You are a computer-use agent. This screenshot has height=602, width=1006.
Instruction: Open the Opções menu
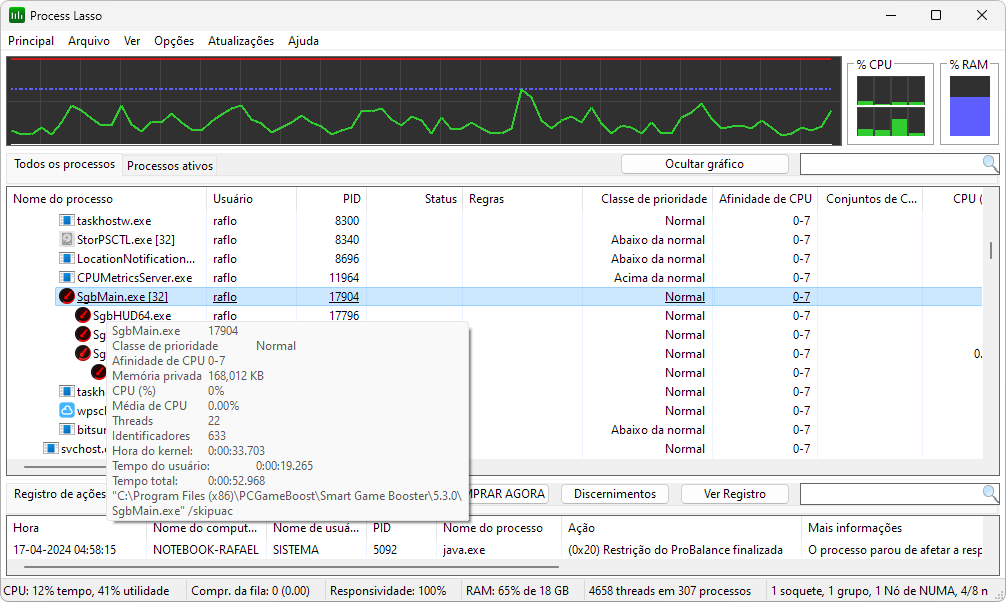click(174, 40)
